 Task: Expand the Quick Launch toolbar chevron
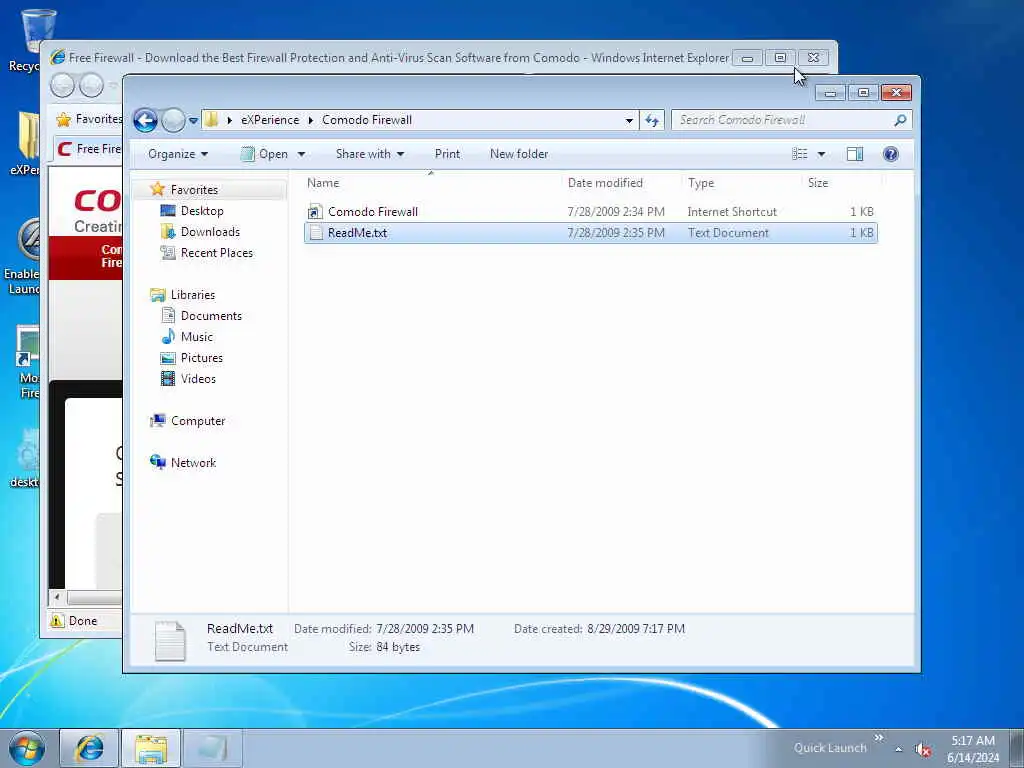(x=879, y=737)
